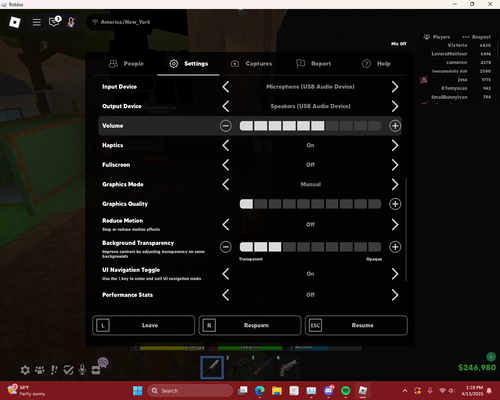Screen dimensions: 500x400
Task: Increase Background Transparency with the plus button
Action: tap(395, 247)
